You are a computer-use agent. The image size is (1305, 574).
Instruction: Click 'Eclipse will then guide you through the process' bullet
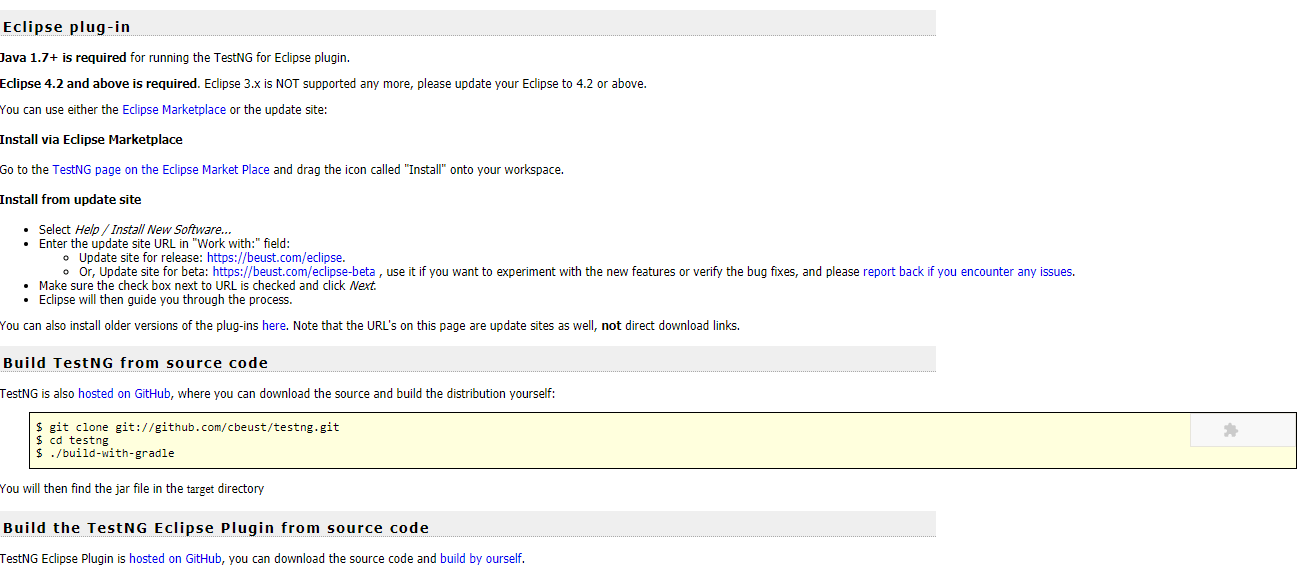coord(165,300)
